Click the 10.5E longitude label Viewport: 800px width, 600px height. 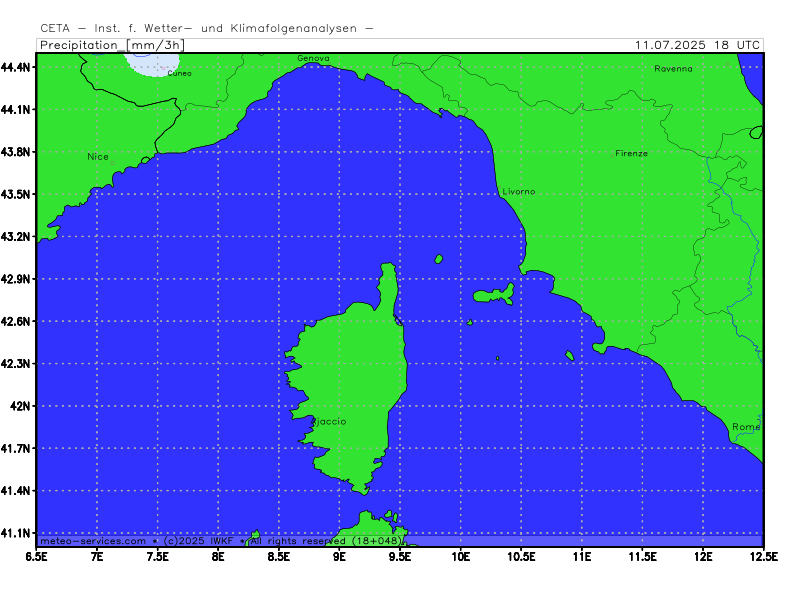click(521, 557)
